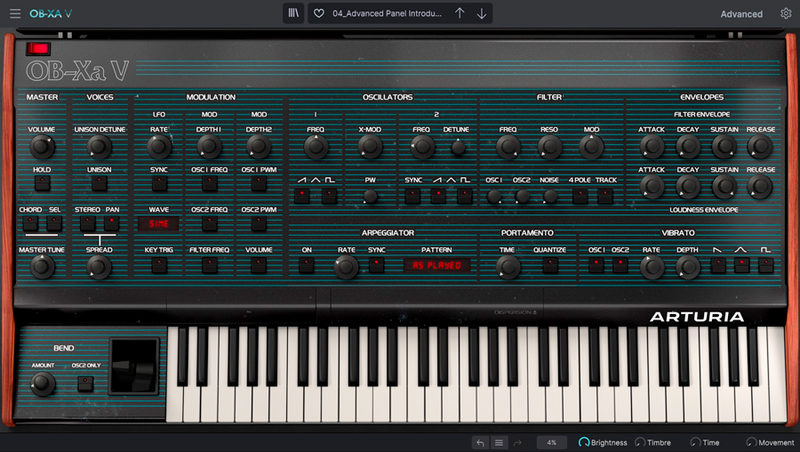Adjust the arpeggiator RATE knob
The width and height of the screenshot is (800, 452).
click(346, 266)
